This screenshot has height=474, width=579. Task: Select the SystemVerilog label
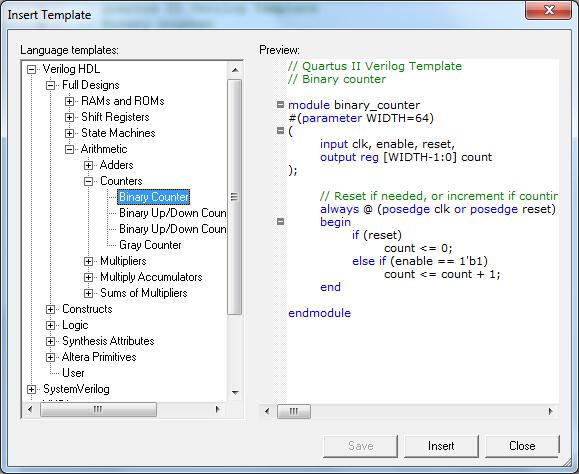(x=76, y=389)
